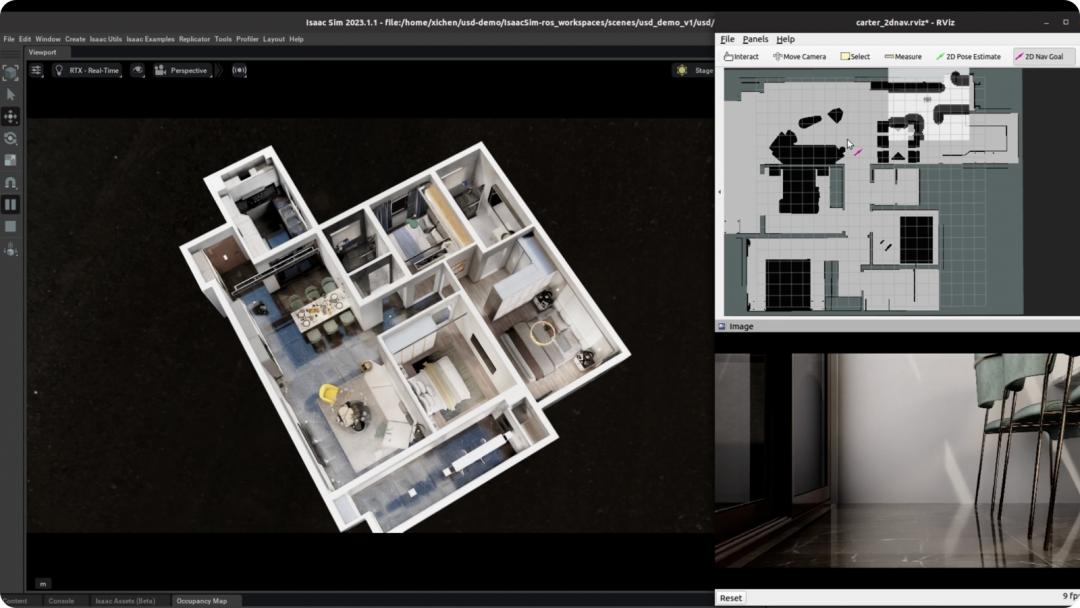
Task: Stop the simulation
Action: coord(10,227)
